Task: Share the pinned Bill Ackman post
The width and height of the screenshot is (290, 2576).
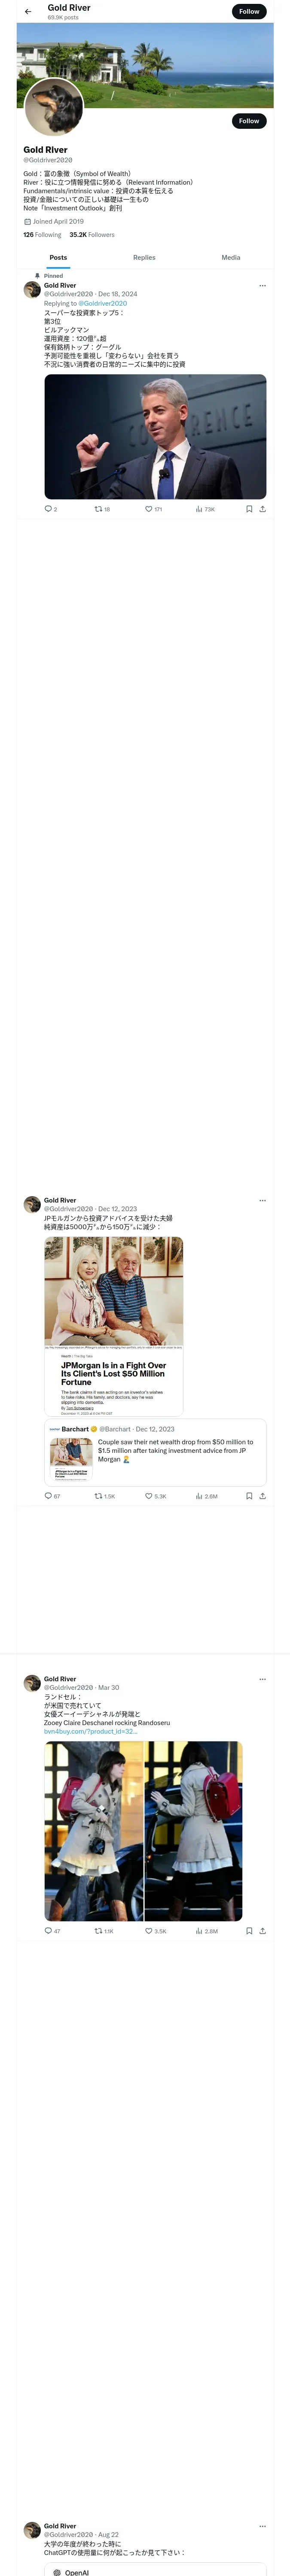Action: (262, 509)
